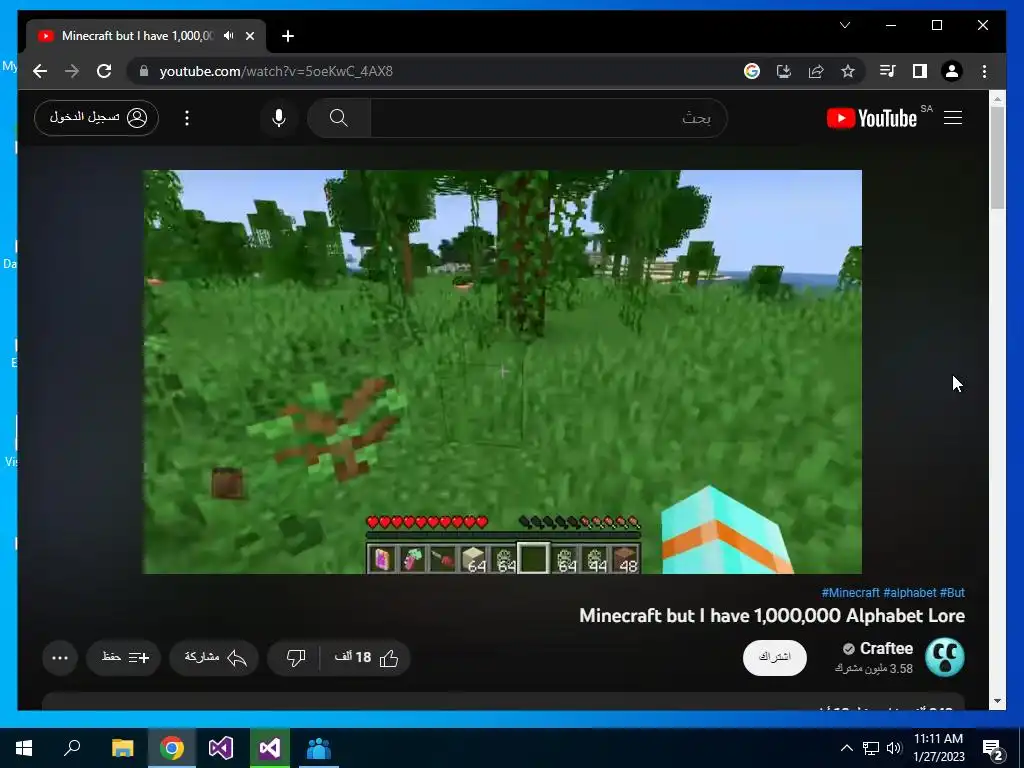Open the media control icon in Chrome toolbar
Image resolution: width=1024 pixels, height=768 pixels.
pyautogui.click(x=888, y=71)
